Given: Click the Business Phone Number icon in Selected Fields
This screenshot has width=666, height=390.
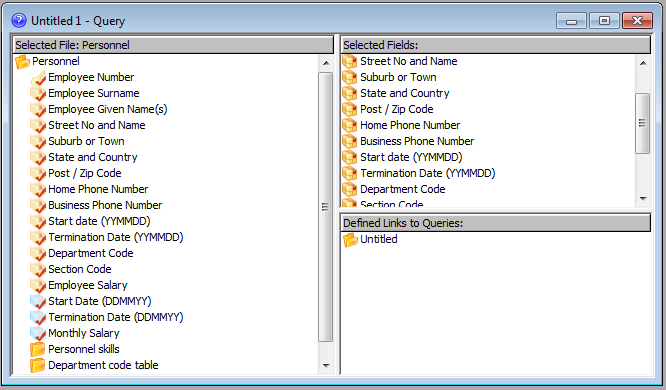Looking at the screenshot, I should [x=350, y=141].
